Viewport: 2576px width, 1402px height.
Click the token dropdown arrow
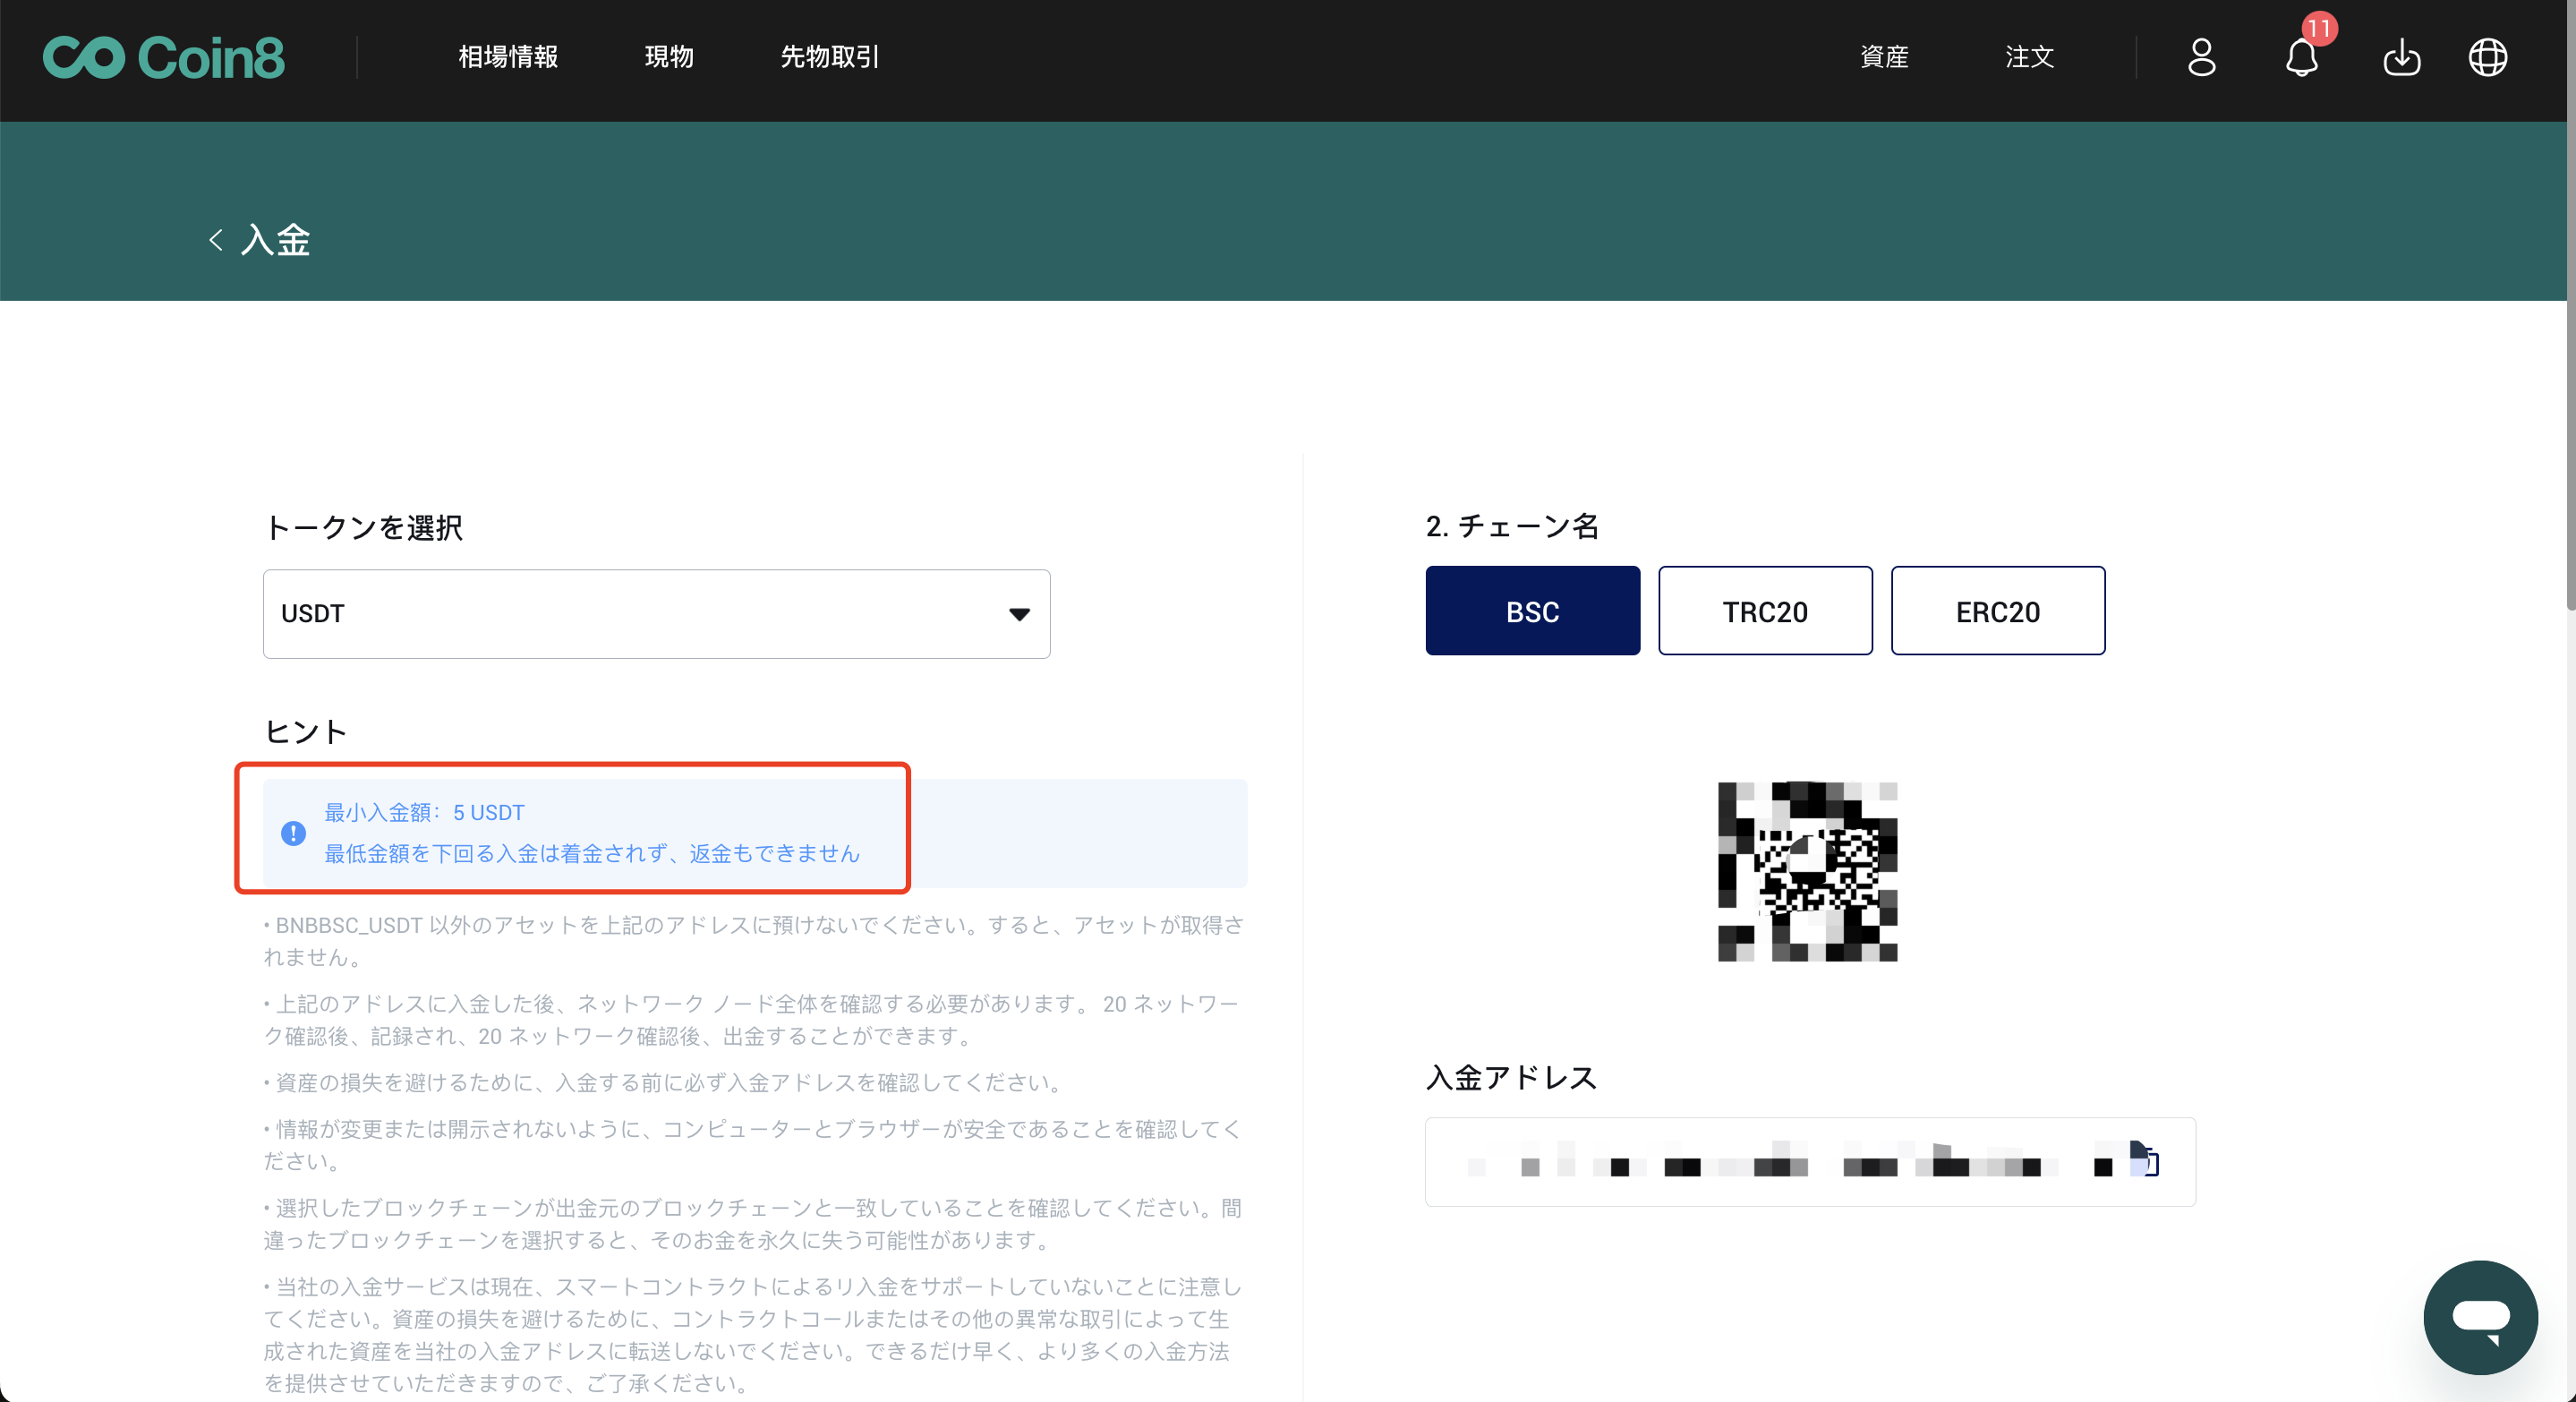[1019, 614]
